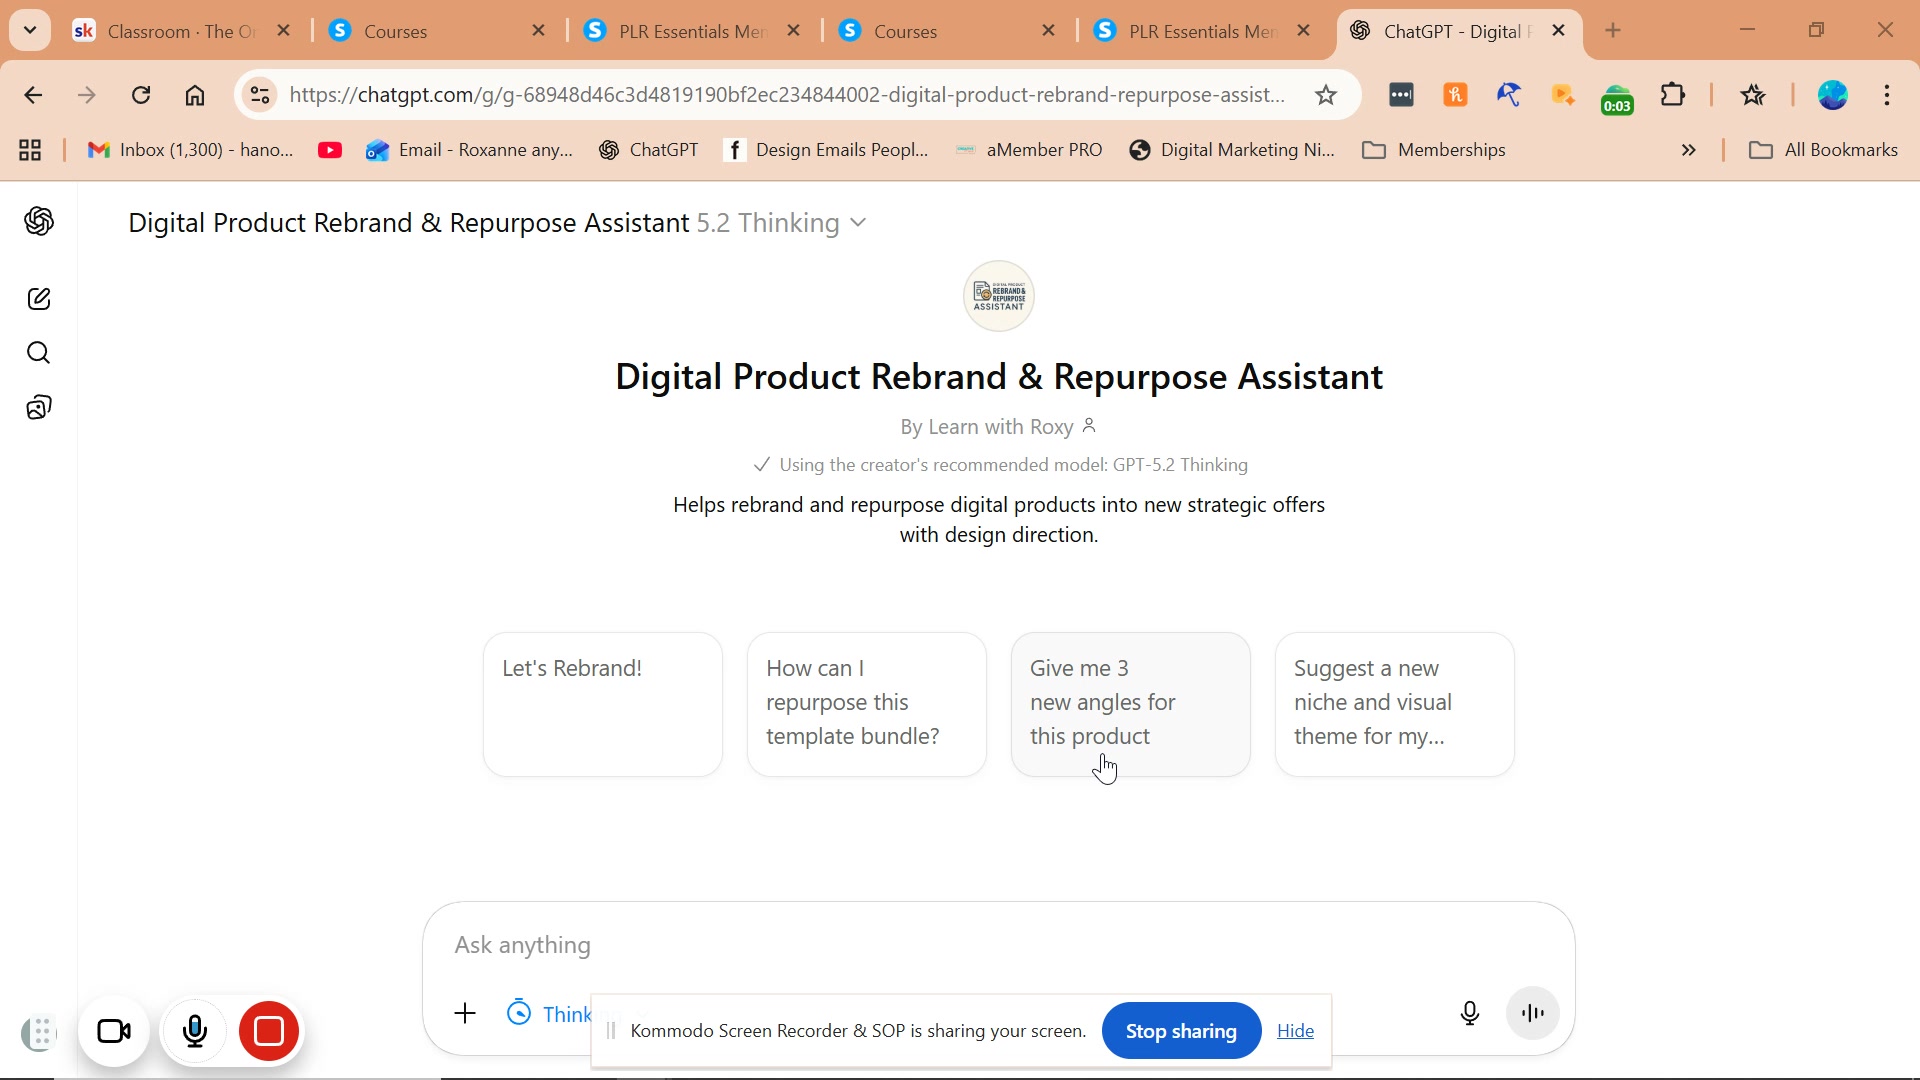The width and height of the screenshot is (1920, 1080).
Task: Expand the 5.2 Thinking model selector
Action: tap(782, 223)
